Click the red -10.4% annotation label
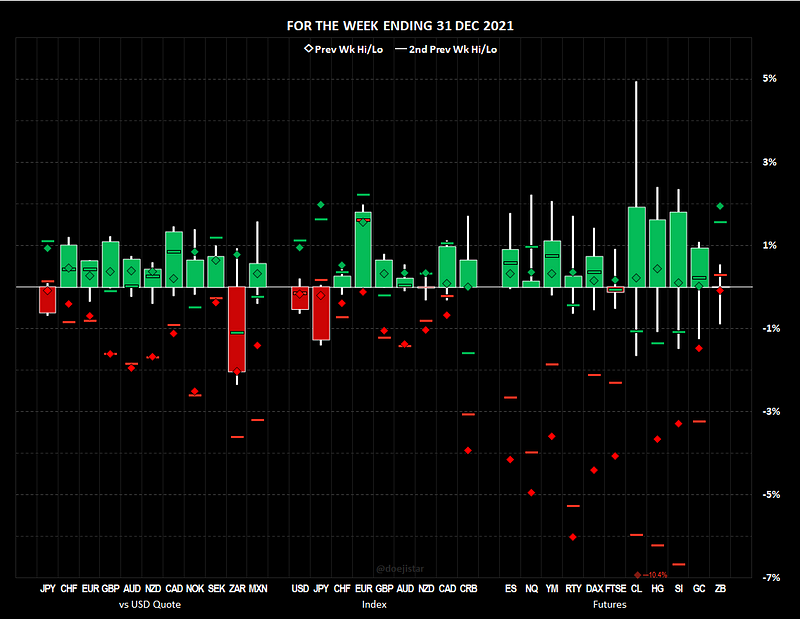This screenshot has width=800, height=619. 654,574
